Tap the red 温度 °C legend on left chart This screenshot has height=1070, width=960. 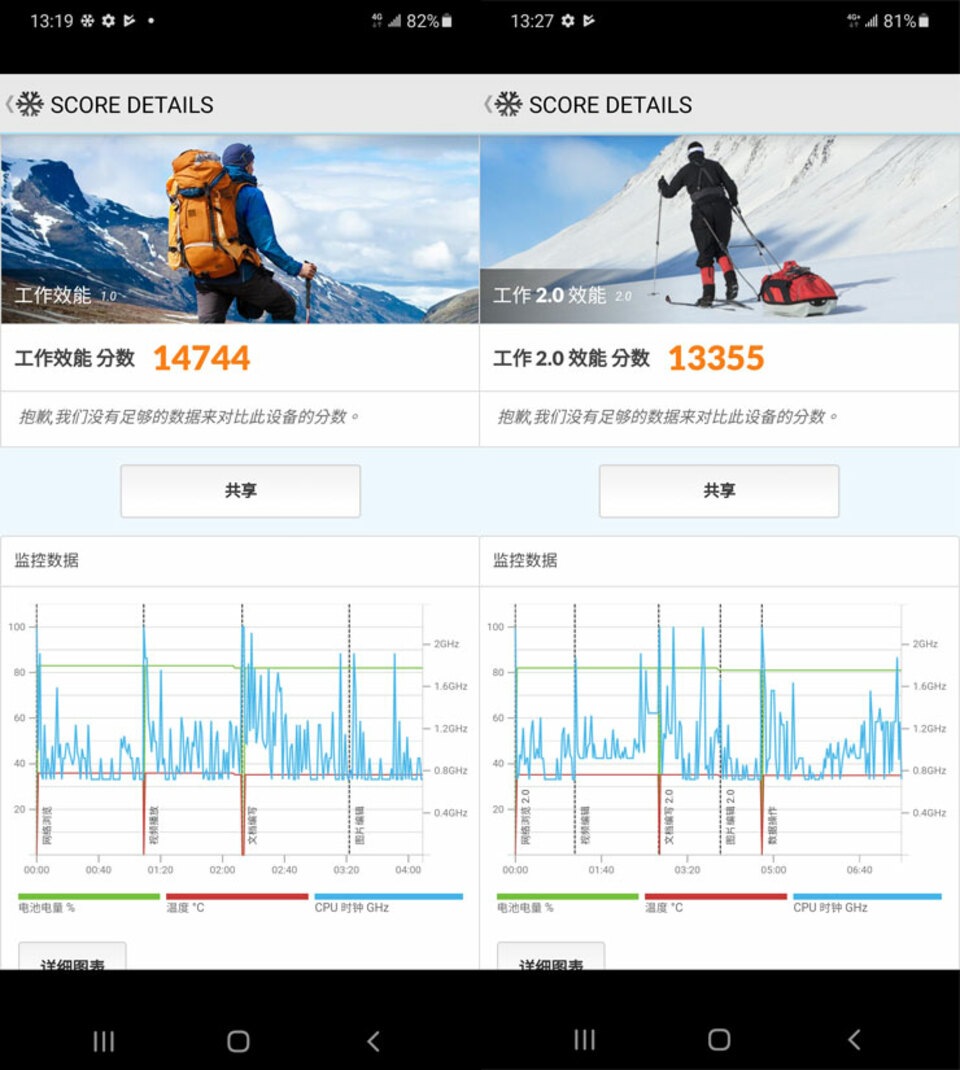pos(237,903)
